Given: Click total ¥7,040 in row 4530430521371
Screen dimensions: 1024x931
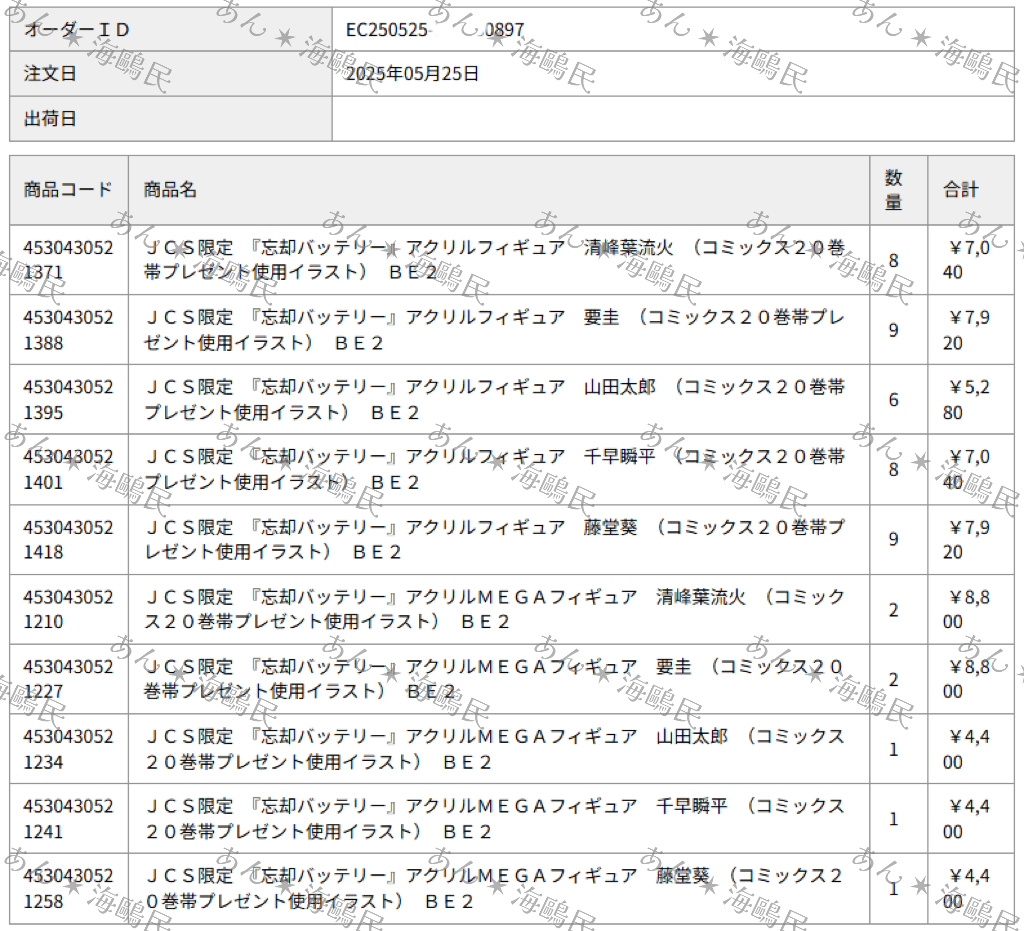Looking at the screenshot, I should [x=967, y=260].
